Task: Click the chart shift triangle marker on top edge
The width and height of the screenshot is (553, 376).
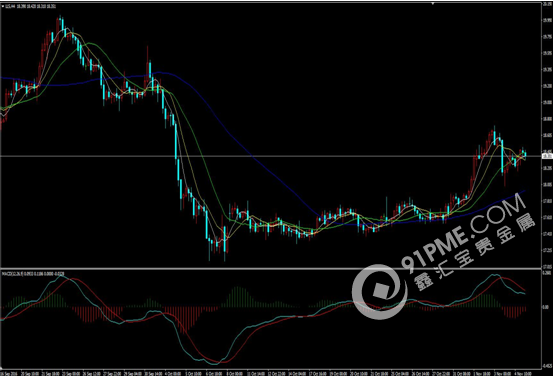Action: pos(433,4)
